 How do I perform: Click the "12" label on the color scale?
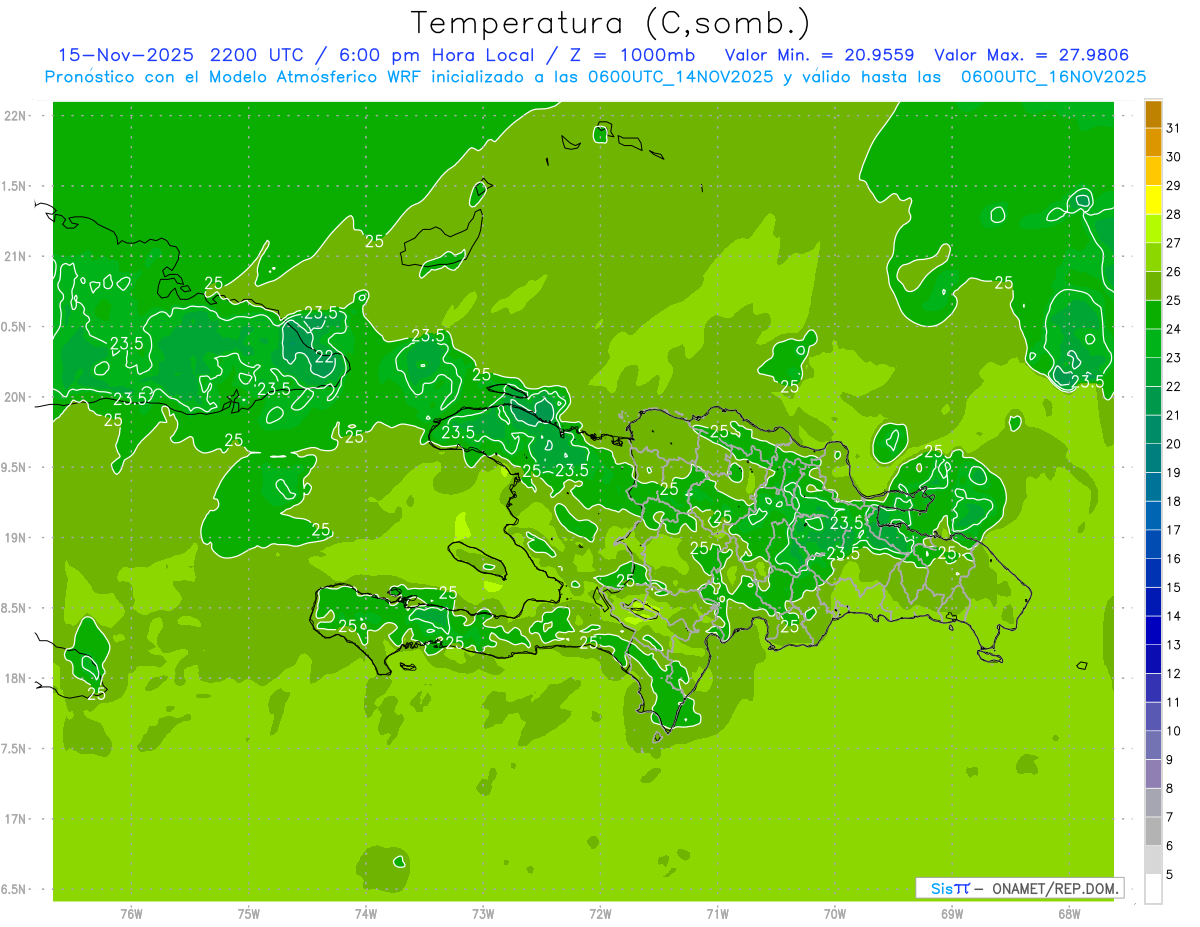point(1174,674)
